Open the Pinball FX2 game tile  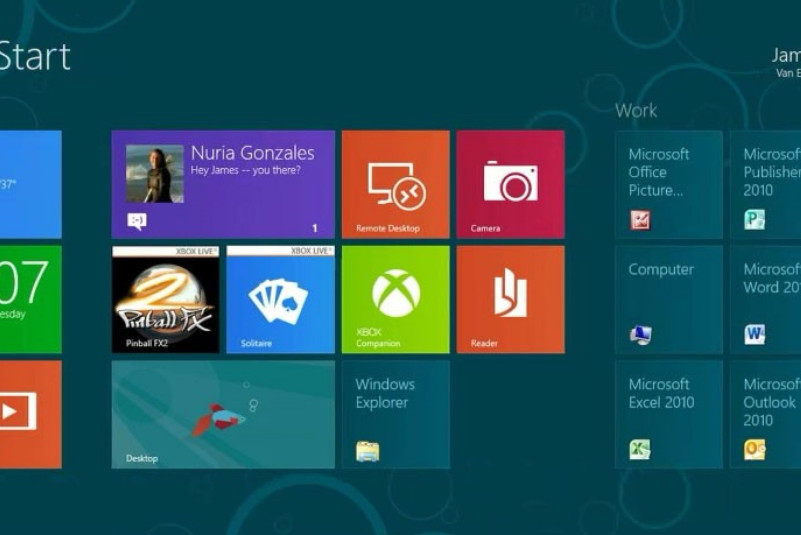[x=166, y=299]
